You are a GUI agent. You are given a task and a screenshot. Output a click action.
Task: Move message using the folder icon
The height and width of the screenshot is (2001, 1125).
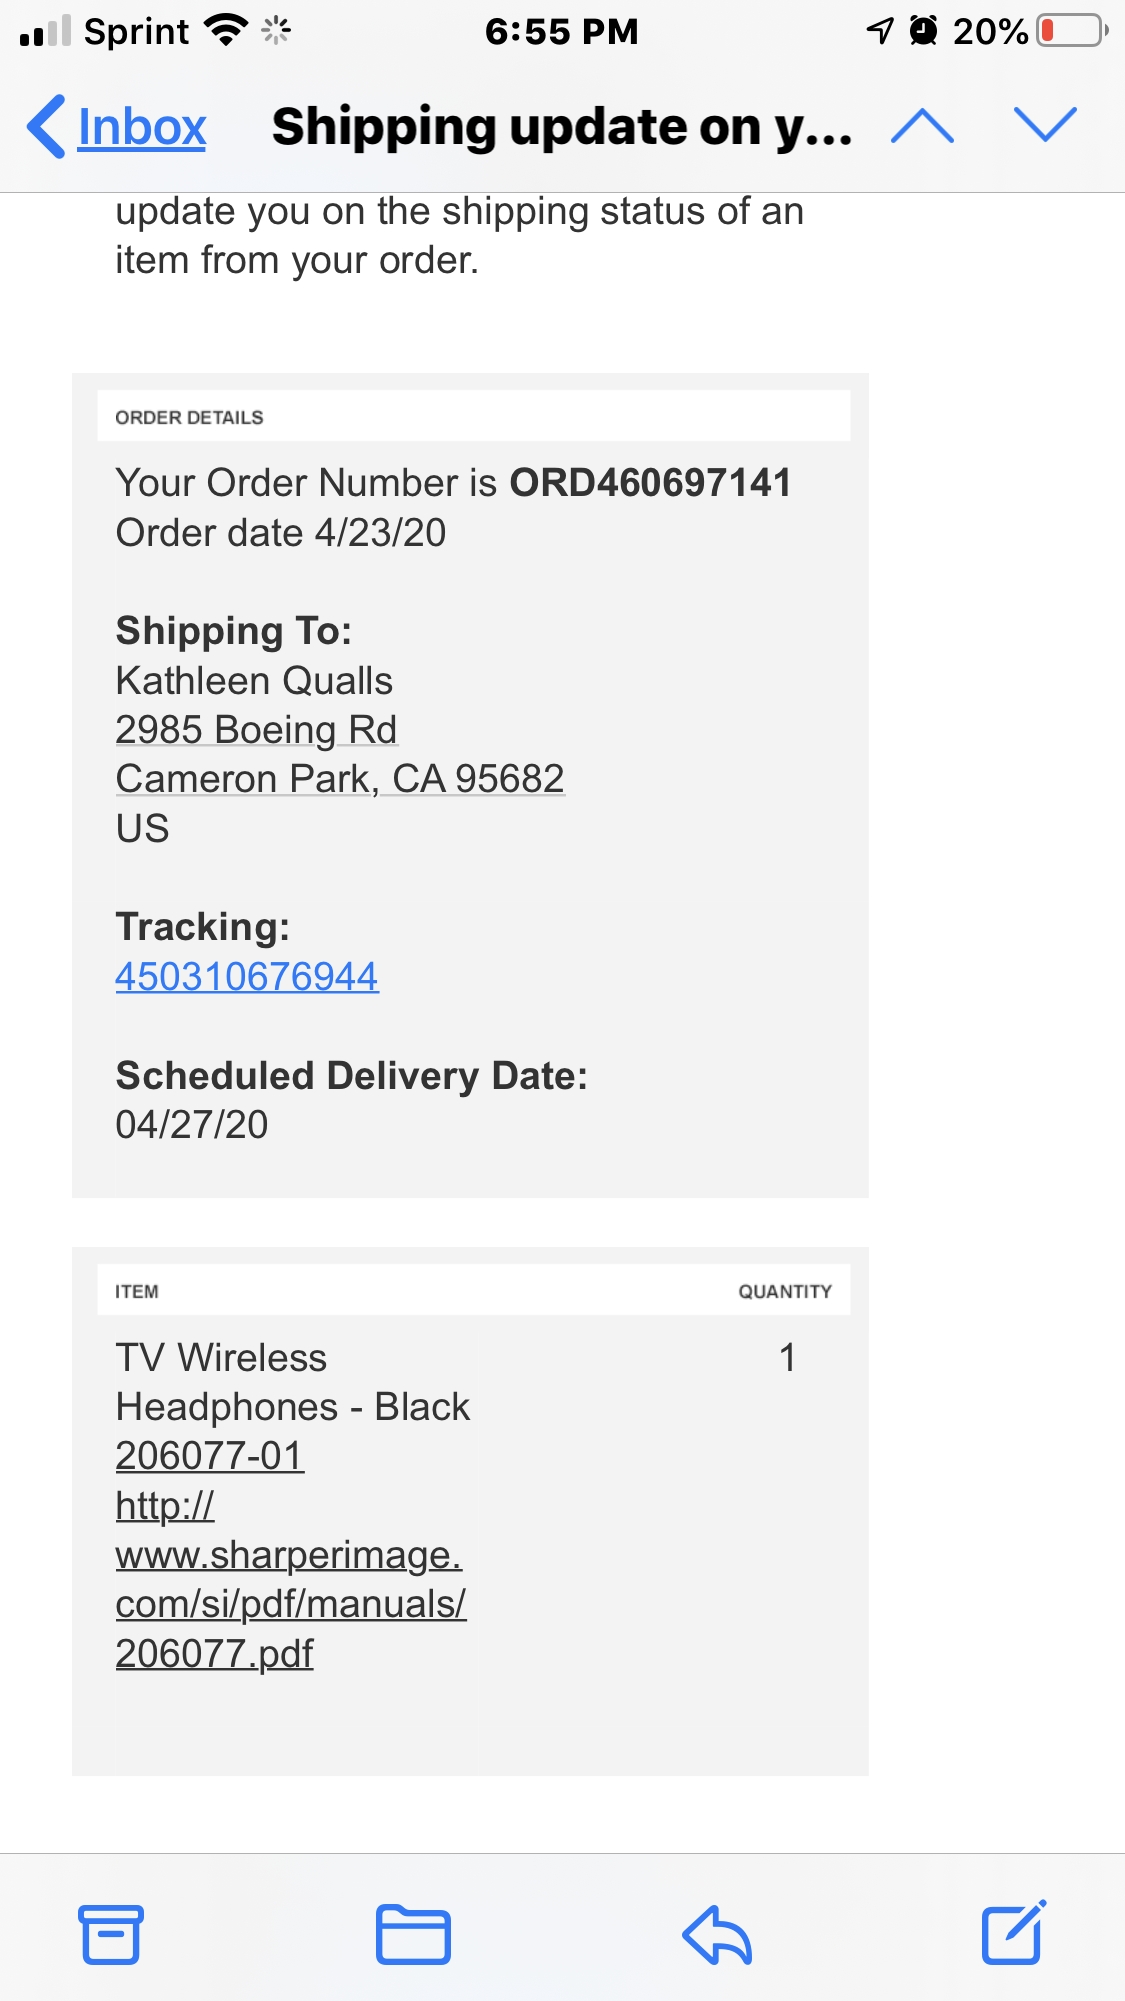click(x=413, y=1934)
